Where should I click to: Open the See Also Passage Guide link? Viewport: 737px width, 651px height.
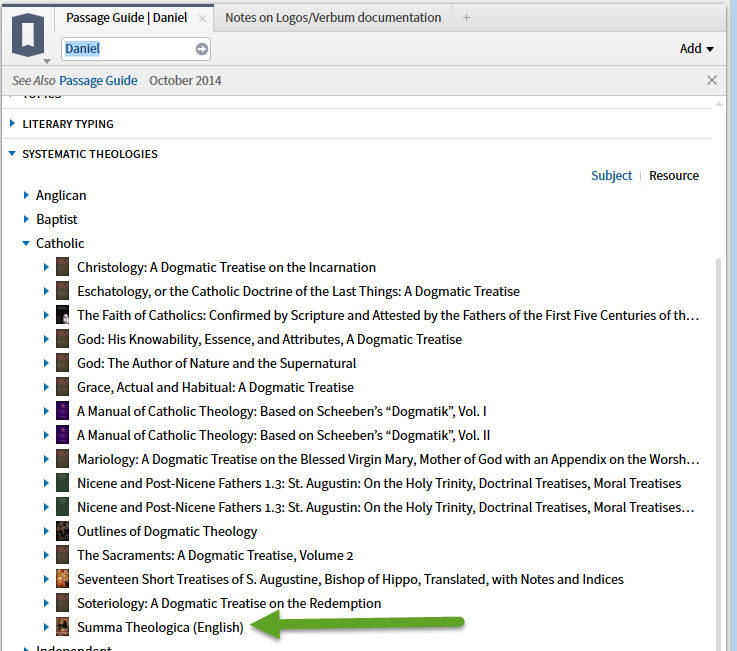click(98, 80)
